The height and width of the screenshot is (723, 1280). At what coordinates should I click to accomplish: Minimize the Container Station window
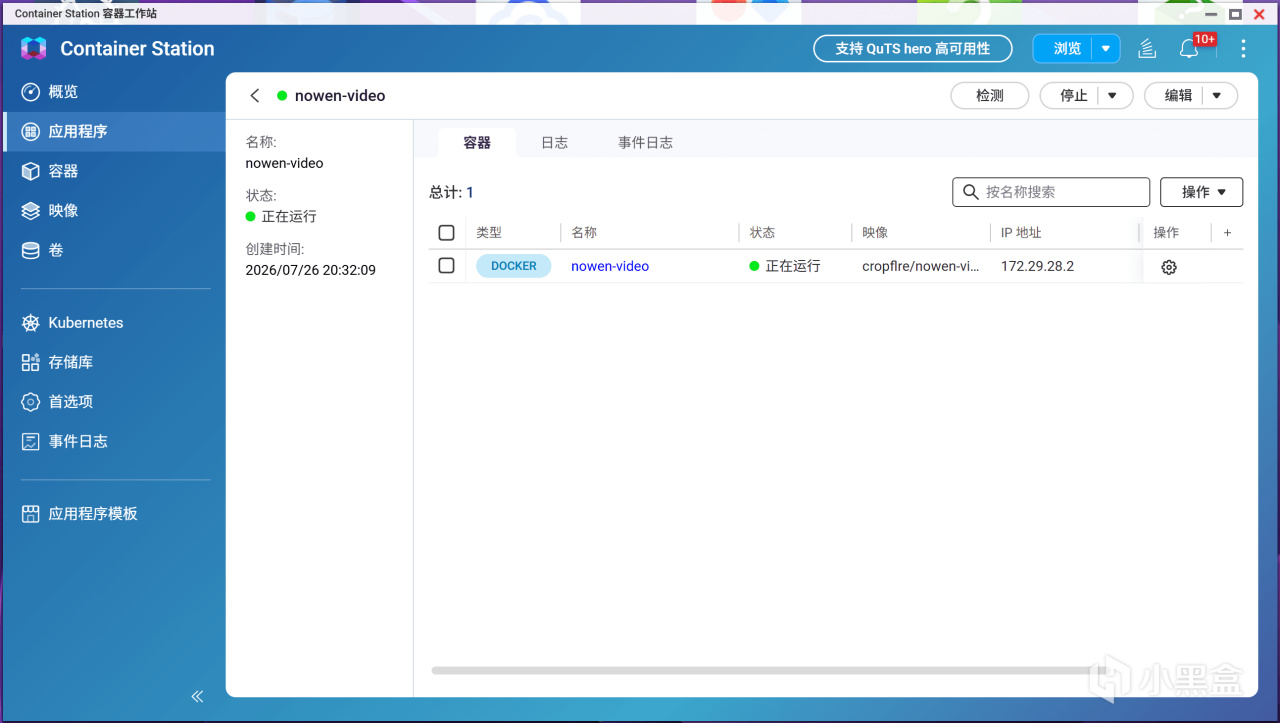(x=1210, y=13)
